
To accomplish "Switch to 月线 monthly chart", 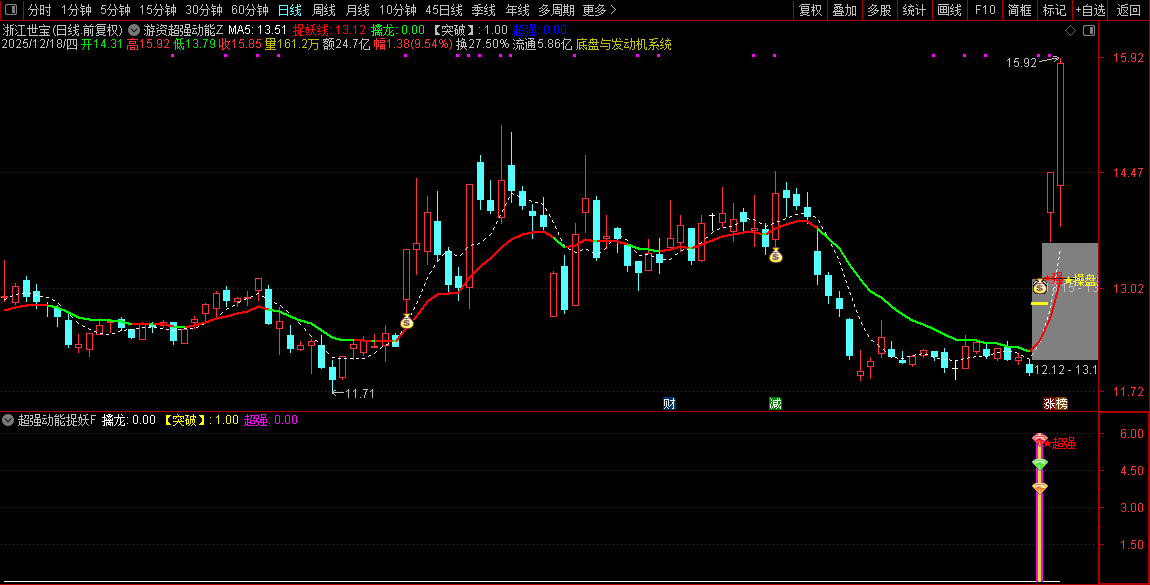I will [x=357, y=10].
